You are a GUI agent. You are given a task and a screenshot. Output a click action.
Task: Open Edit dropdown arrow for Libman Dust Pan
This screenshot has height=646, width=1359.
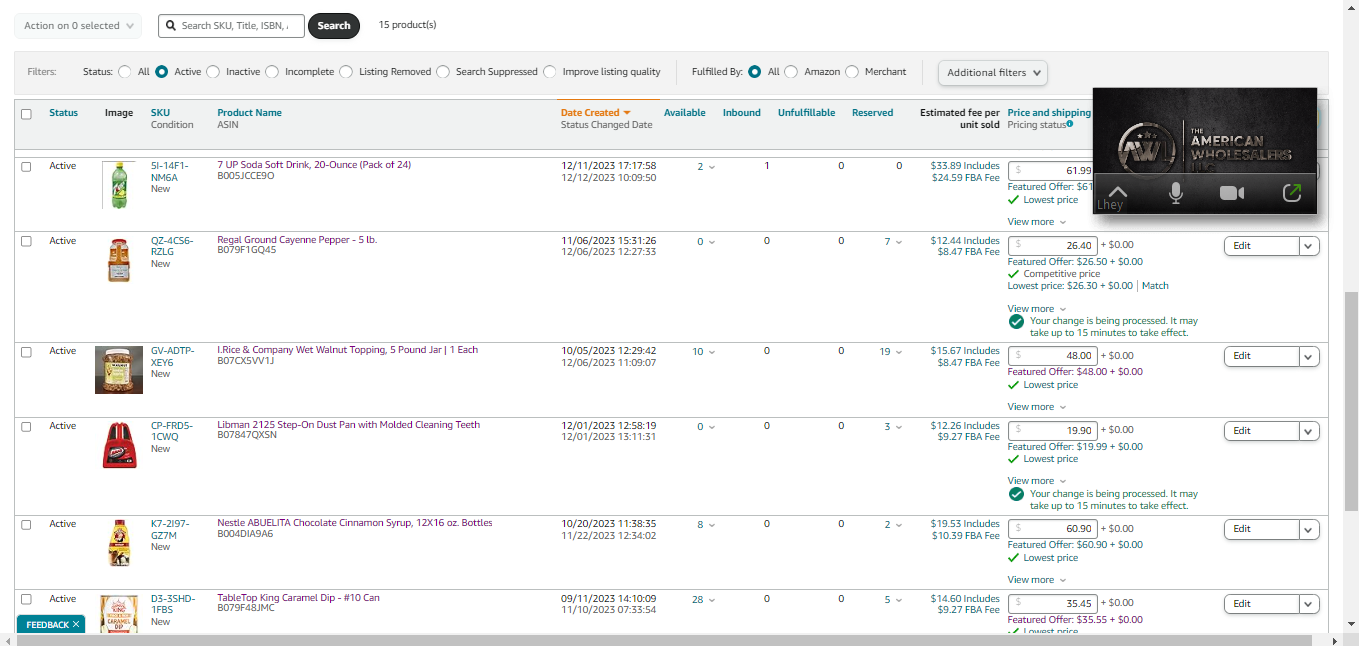[1310, 431]
